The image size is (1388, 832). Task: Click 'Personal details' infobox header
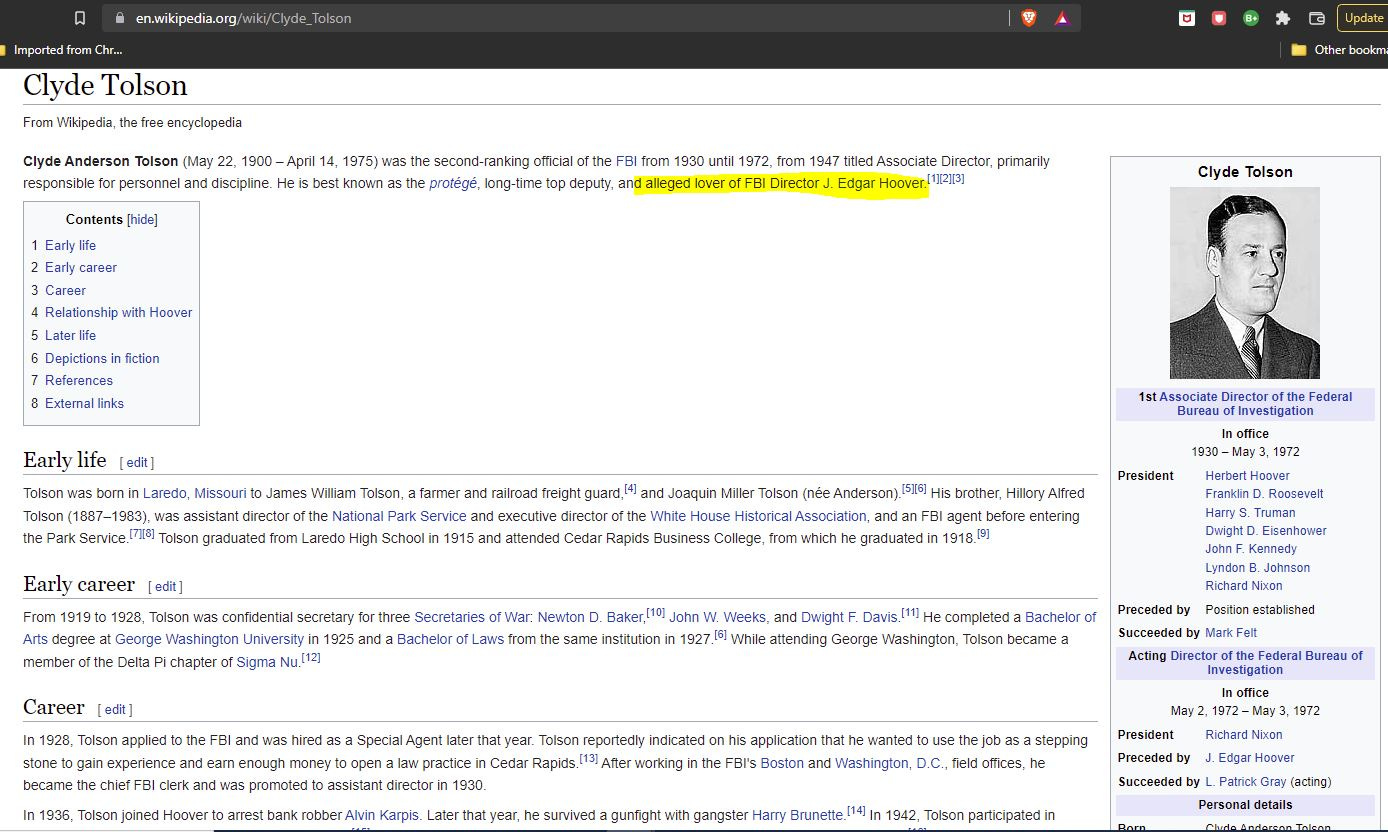[1245, 805]
